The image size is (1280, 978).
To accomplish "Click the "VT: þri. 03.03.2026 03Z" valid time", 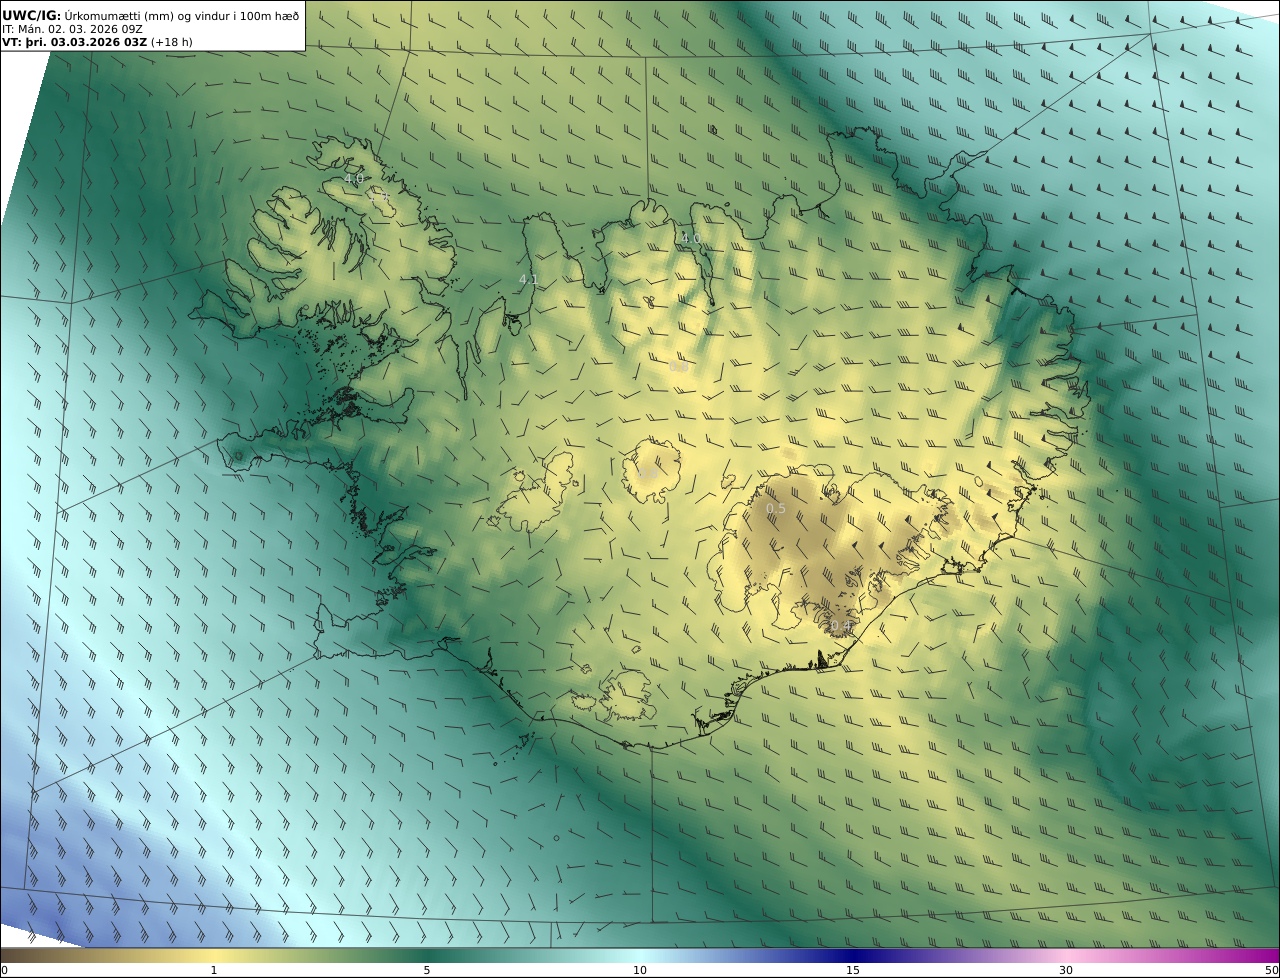I will click(75, 42).
